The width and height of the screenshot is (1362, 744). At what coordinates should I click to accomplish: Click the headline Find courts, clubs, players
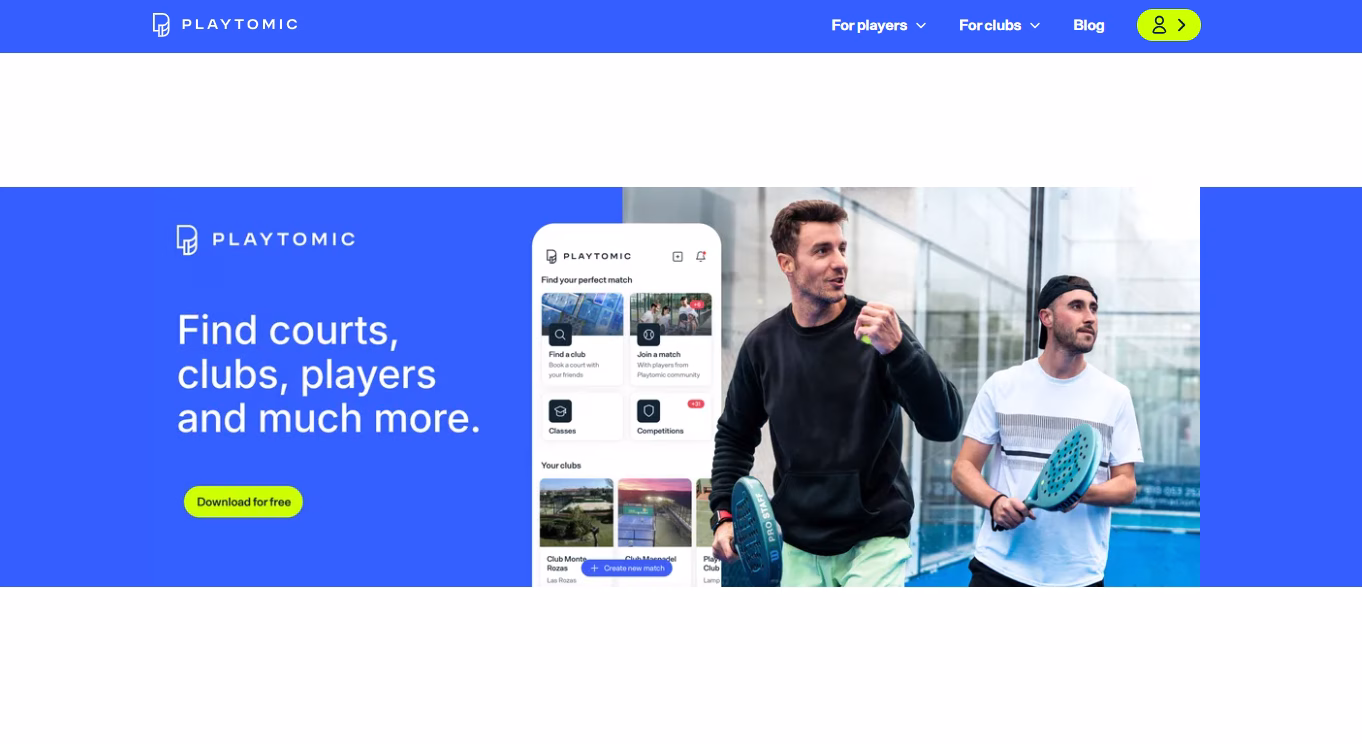tap(328, 373)
